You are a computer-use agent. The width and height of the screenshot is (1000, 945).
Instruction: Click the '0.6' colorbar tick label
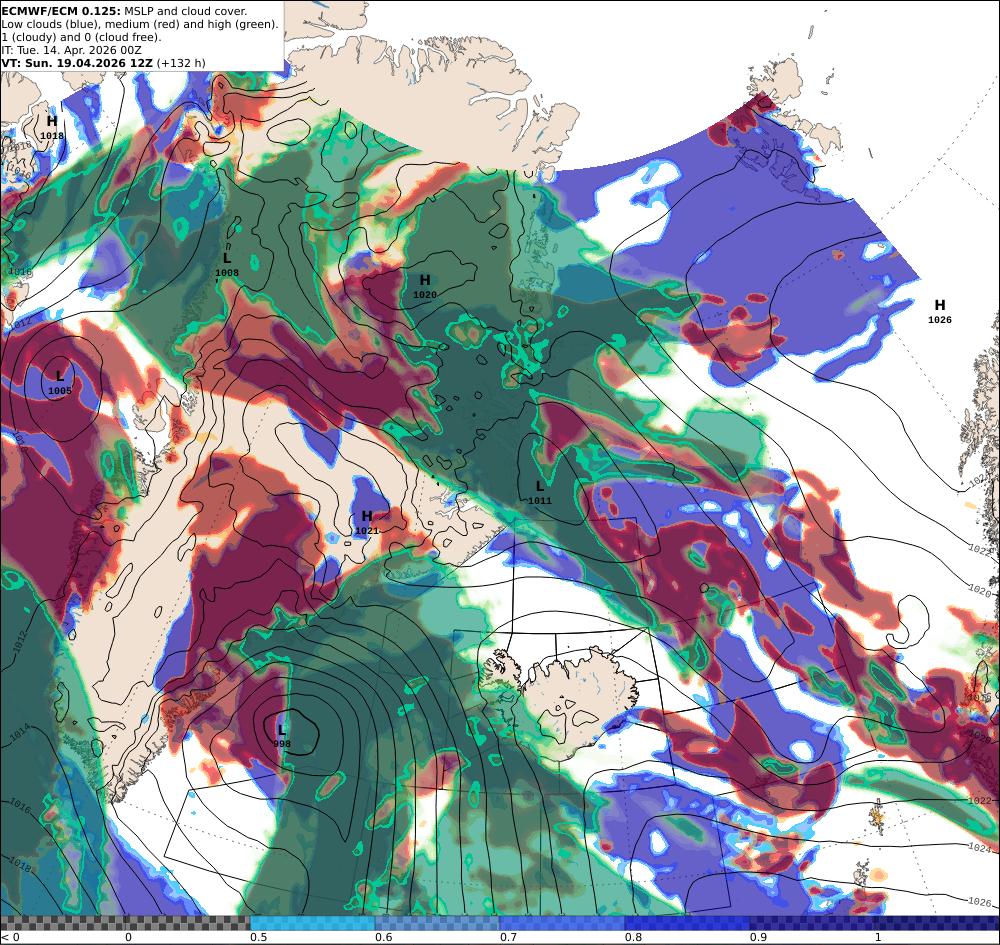click(x=383, y=937)
